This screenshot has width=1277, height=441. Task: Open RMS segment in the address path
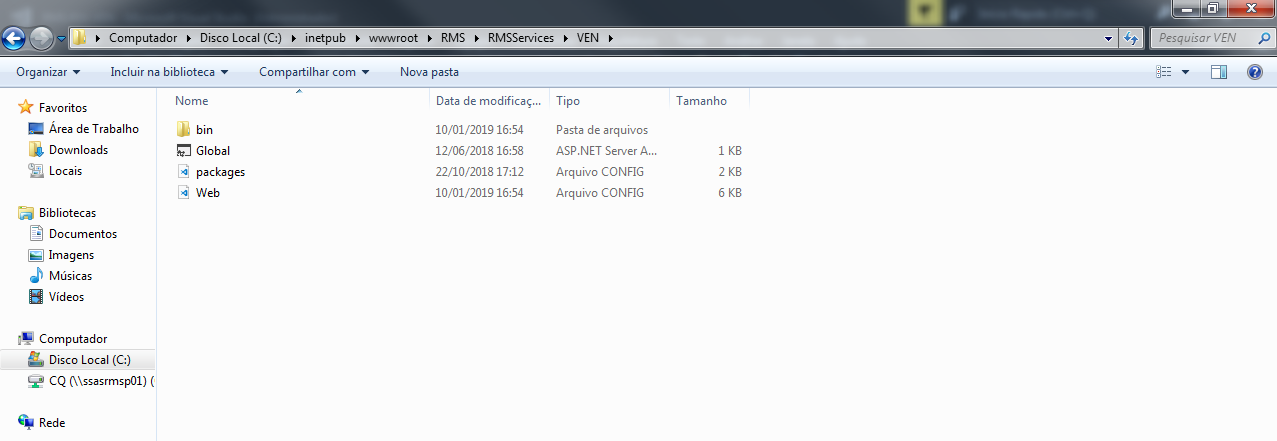point(452,38)
